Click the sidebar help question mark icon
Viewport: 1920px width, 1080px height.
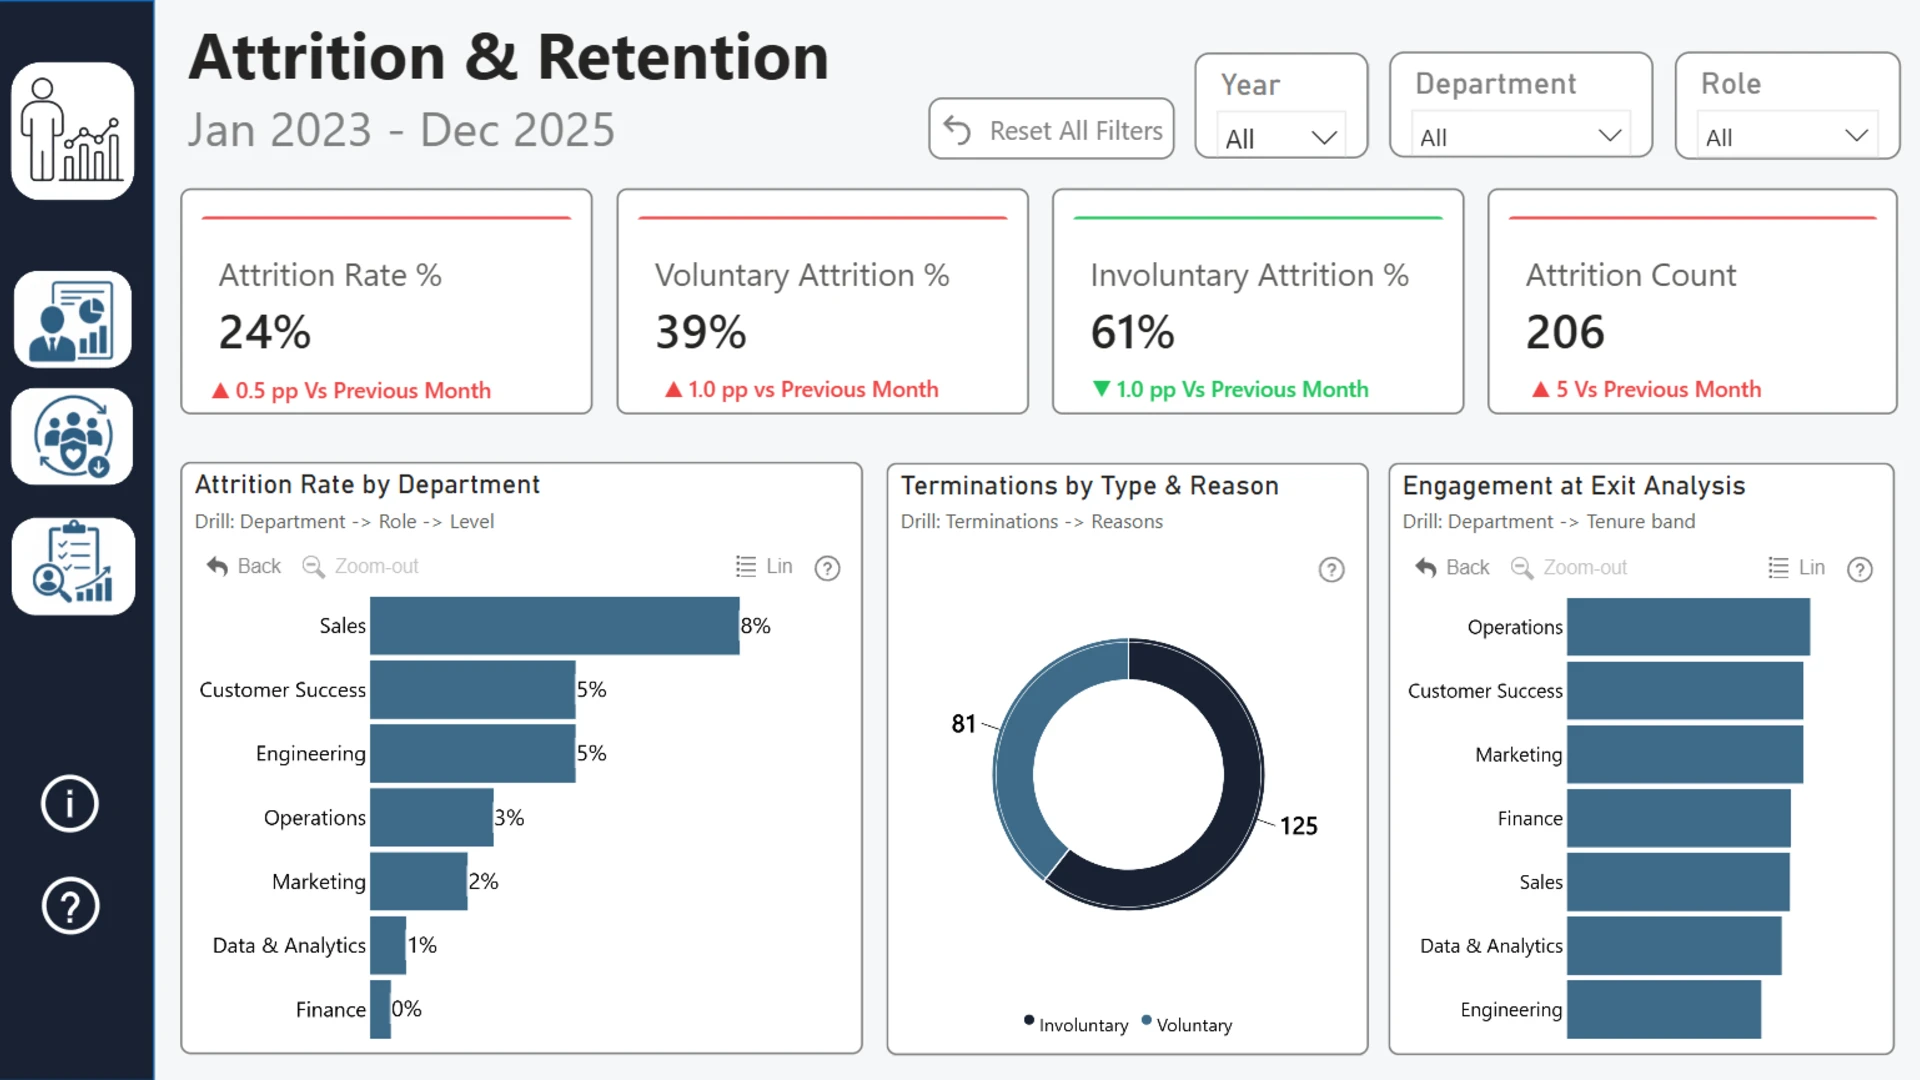[70, 906]
